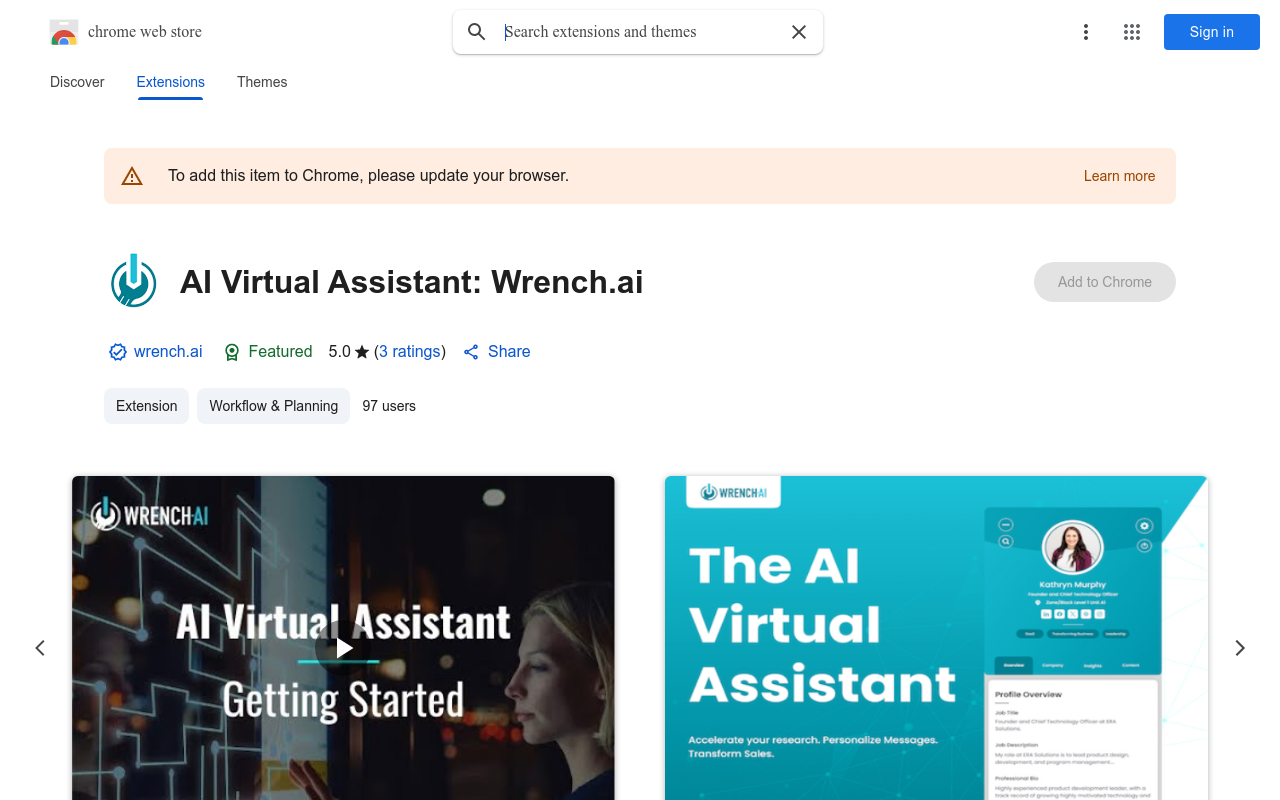The image size is (1280, 800).
Task: Open the Chrome Web Store home logo
Action: click(126, 32)
